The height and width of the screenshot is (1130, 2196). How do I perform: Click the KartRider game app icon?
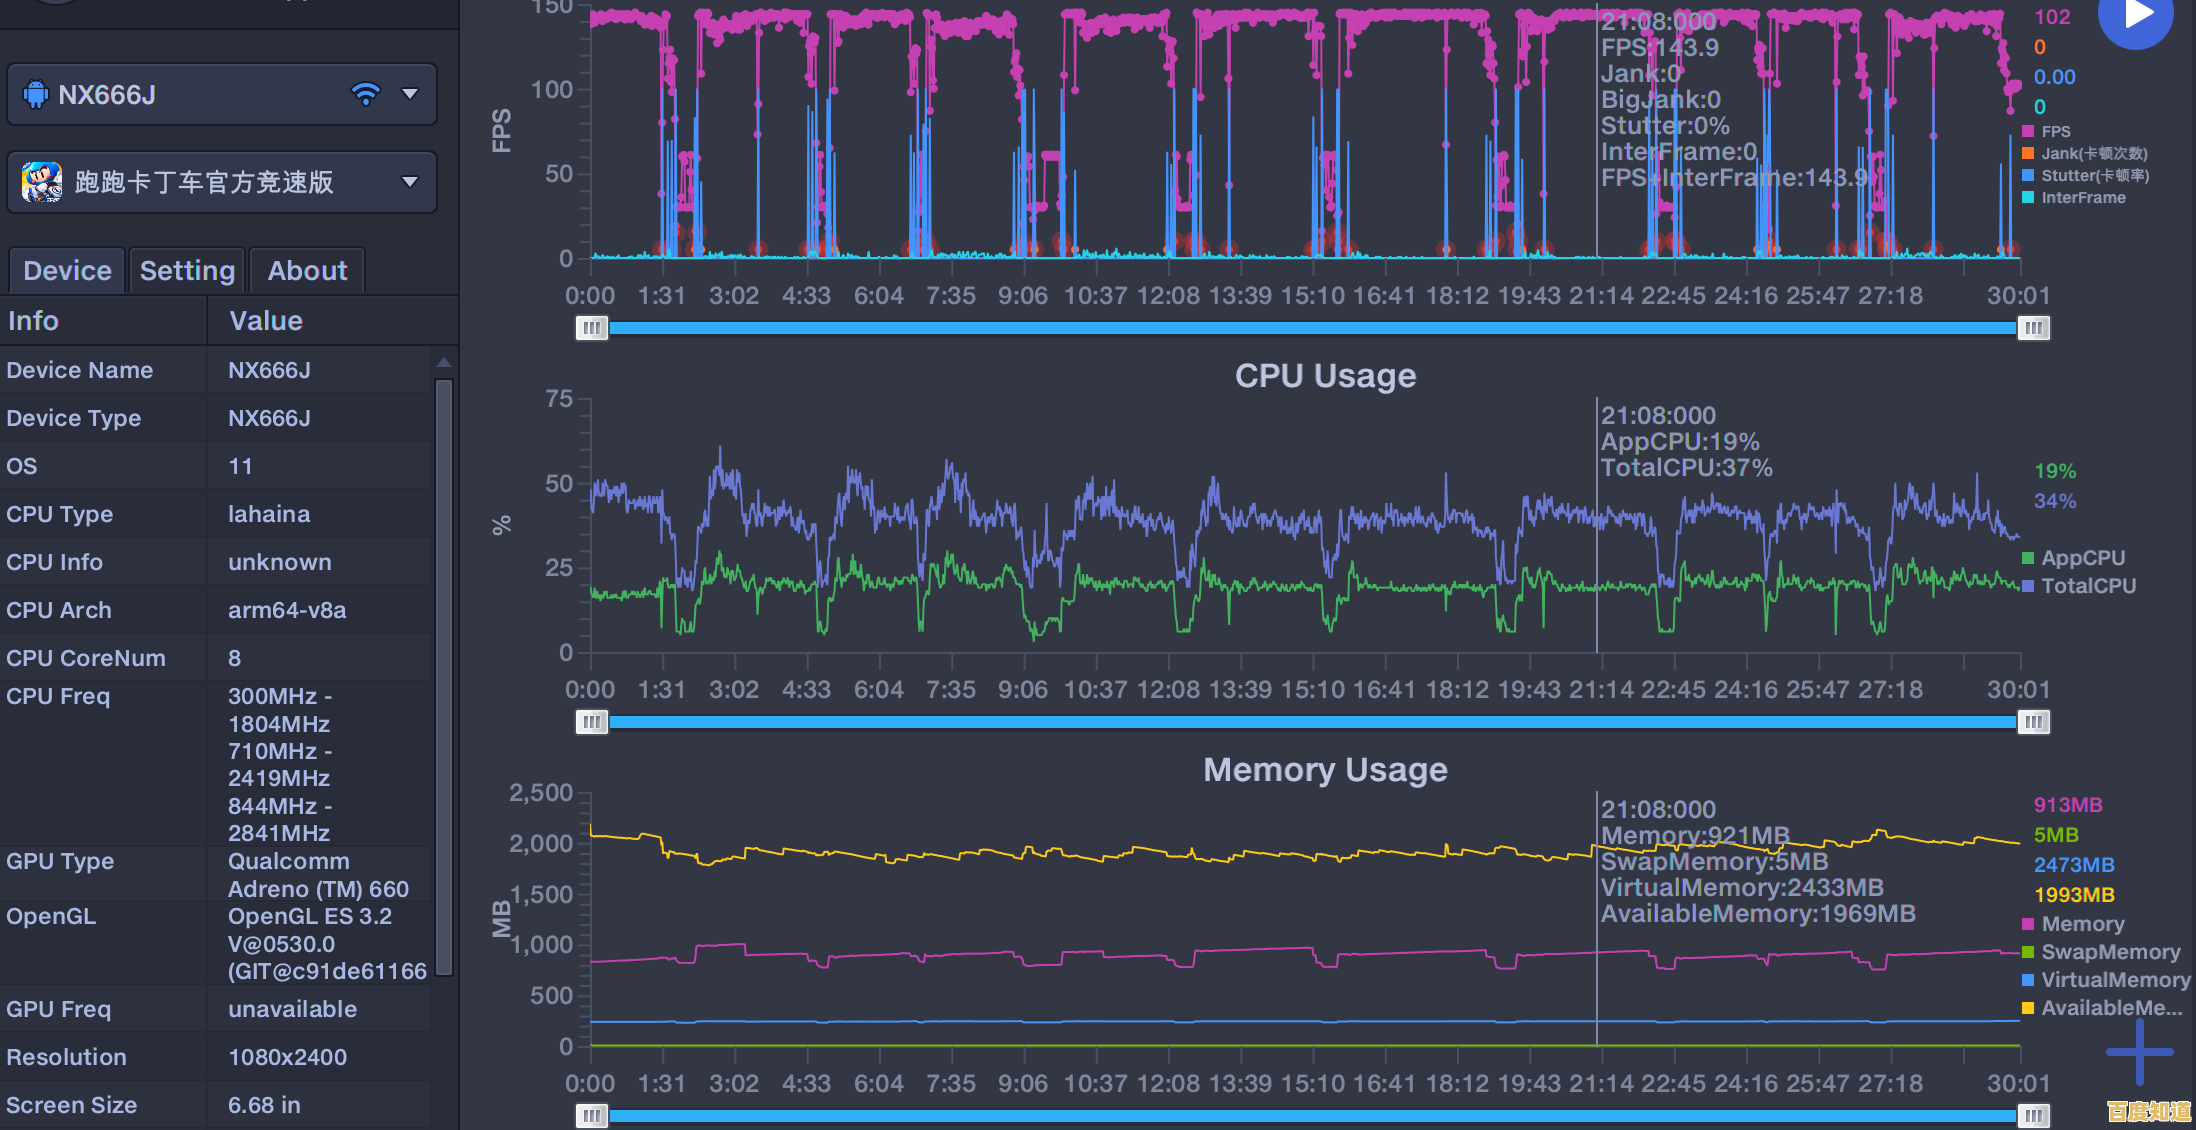(41, 182)
